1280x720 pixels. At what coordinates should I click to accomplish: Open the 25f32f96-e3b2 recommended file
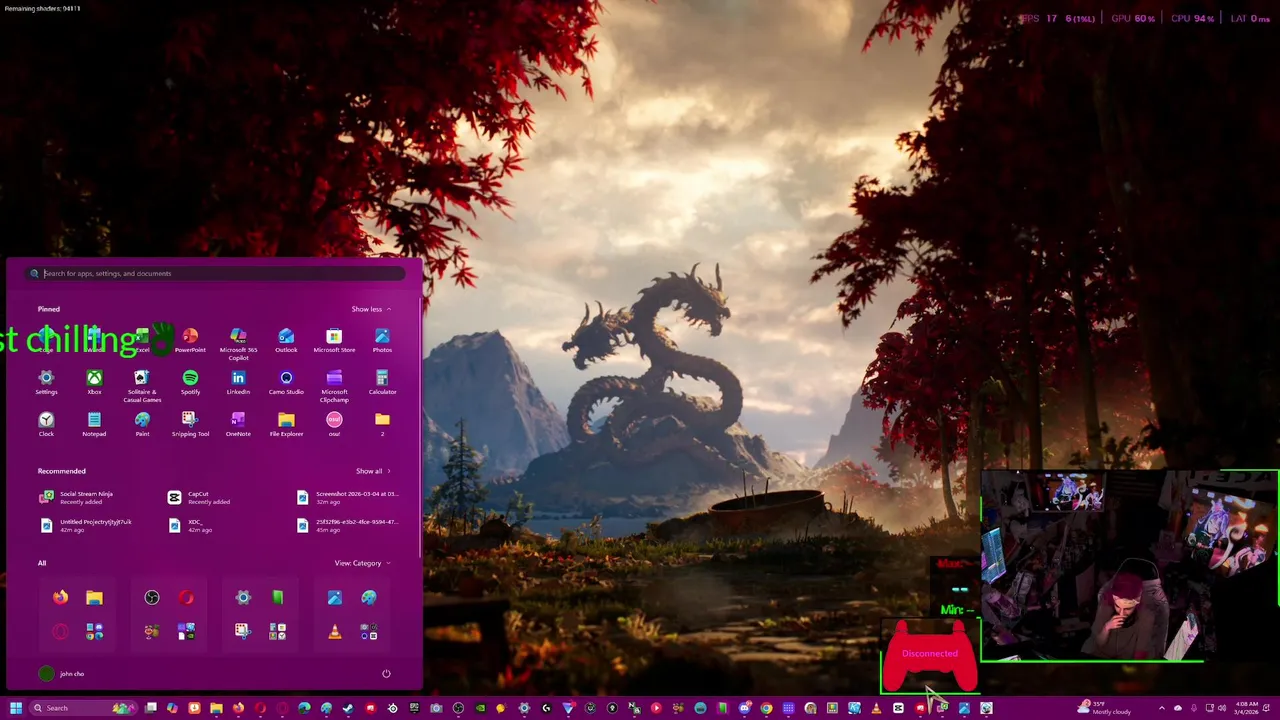tap(348, 525)
